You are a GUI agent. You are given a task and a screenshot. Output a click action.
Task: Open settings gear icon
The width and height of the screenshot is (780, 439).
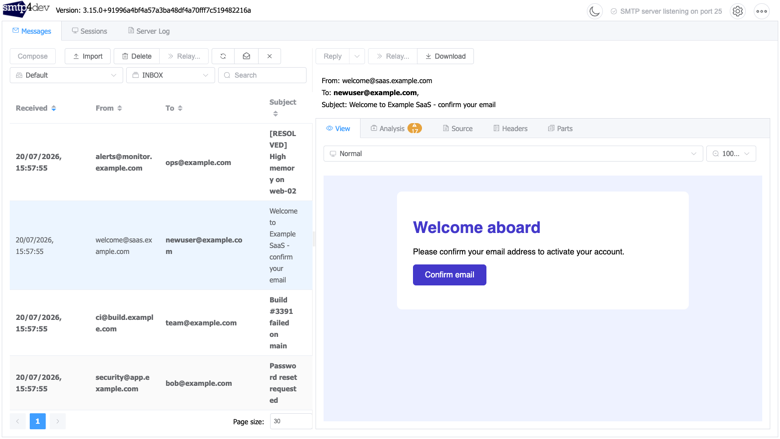(738, 11)
